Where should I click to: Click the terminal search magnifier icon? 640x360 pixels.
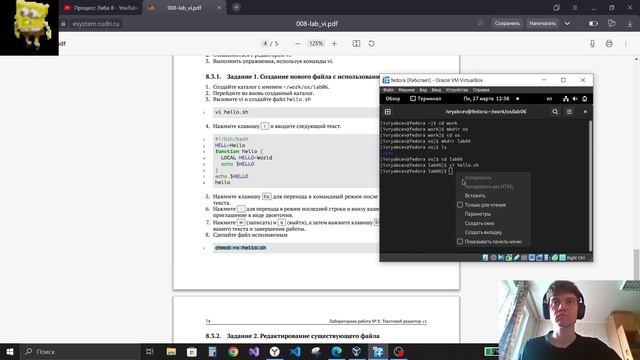pyautogui.click(x=555, y=111)
